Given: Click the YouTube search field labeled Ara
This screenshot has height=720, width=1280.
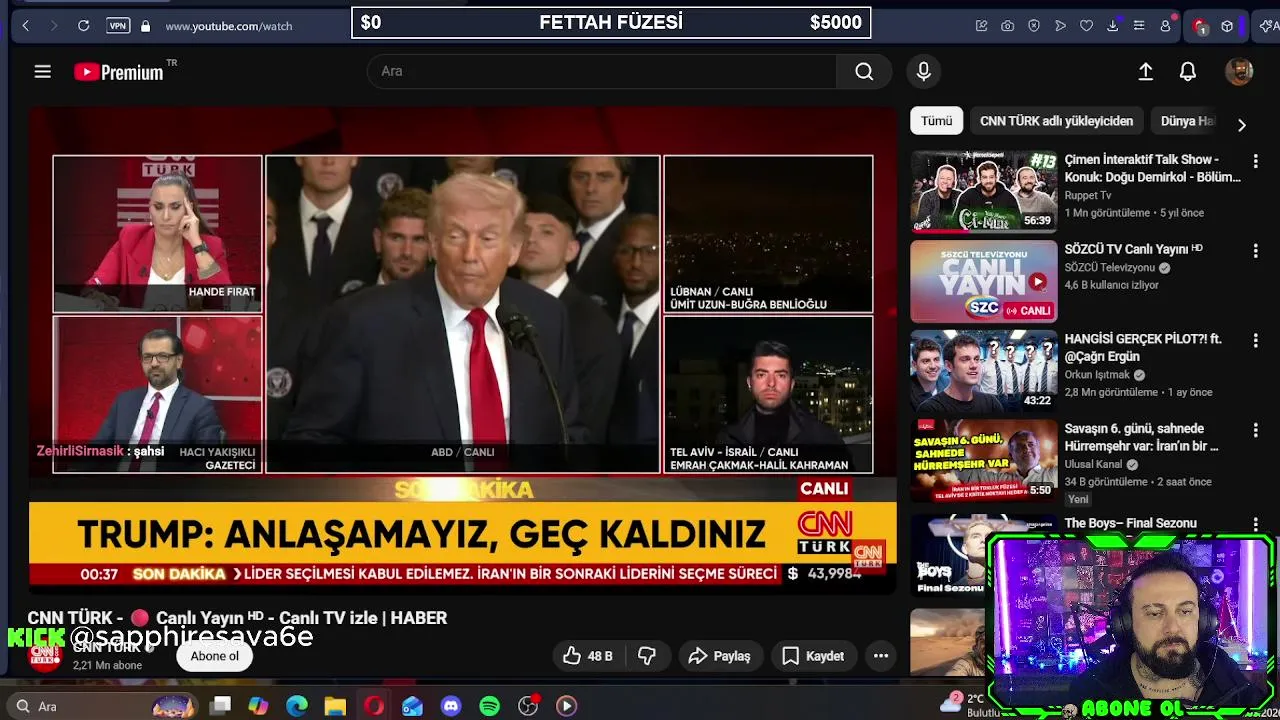Looking at the screenshot, I should 602,71.
